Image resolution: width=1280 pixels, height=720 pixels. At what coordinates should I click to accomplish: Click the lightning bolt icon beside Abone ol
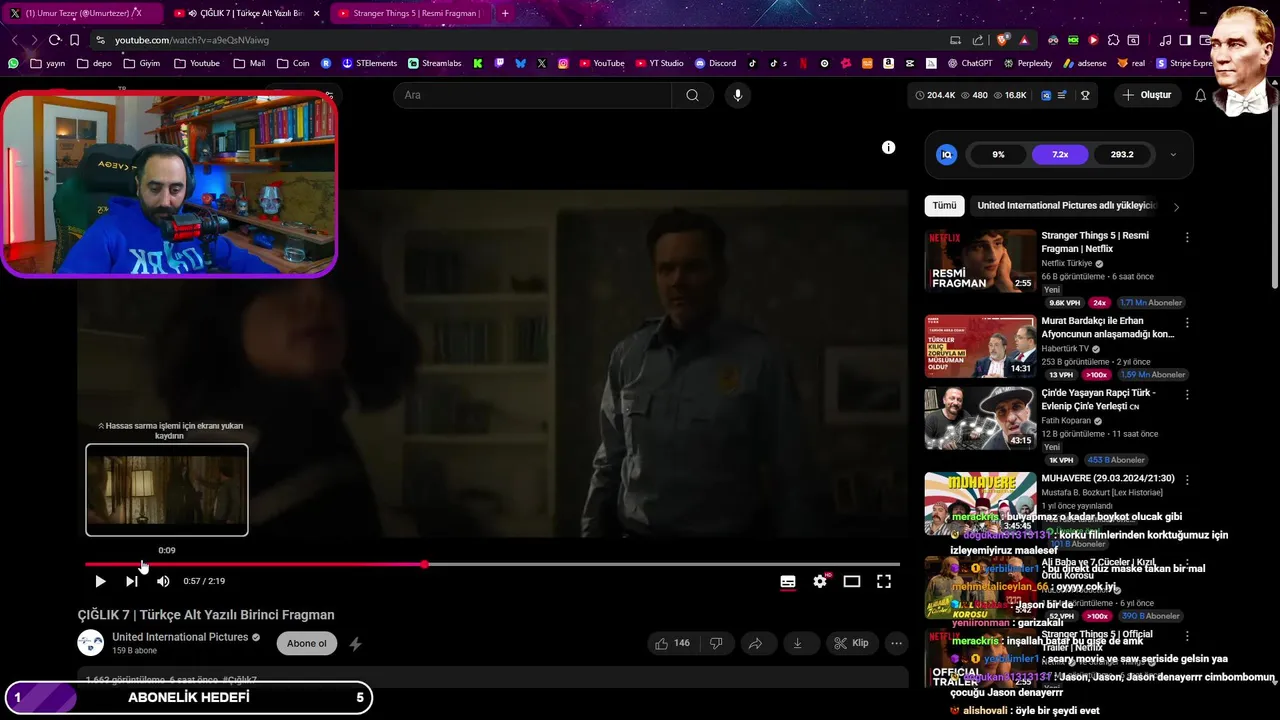point(355,644)
